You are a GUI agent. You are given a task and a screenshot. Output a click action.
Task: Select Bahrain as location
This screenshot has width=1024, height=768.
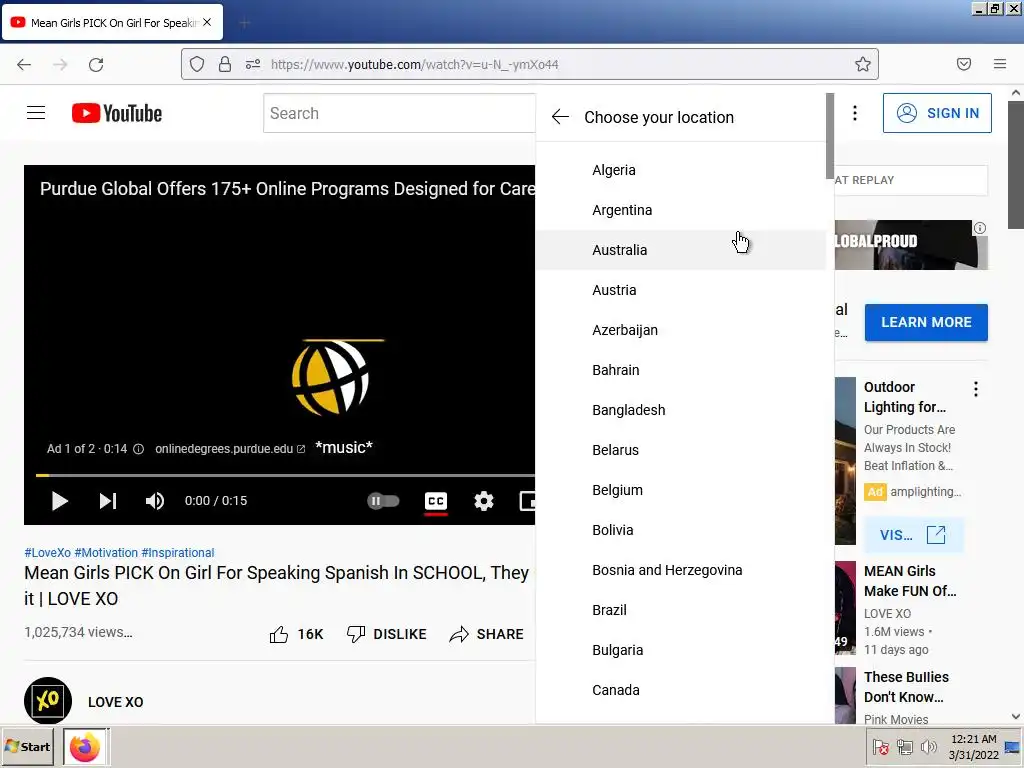click(x=680, y=370)
